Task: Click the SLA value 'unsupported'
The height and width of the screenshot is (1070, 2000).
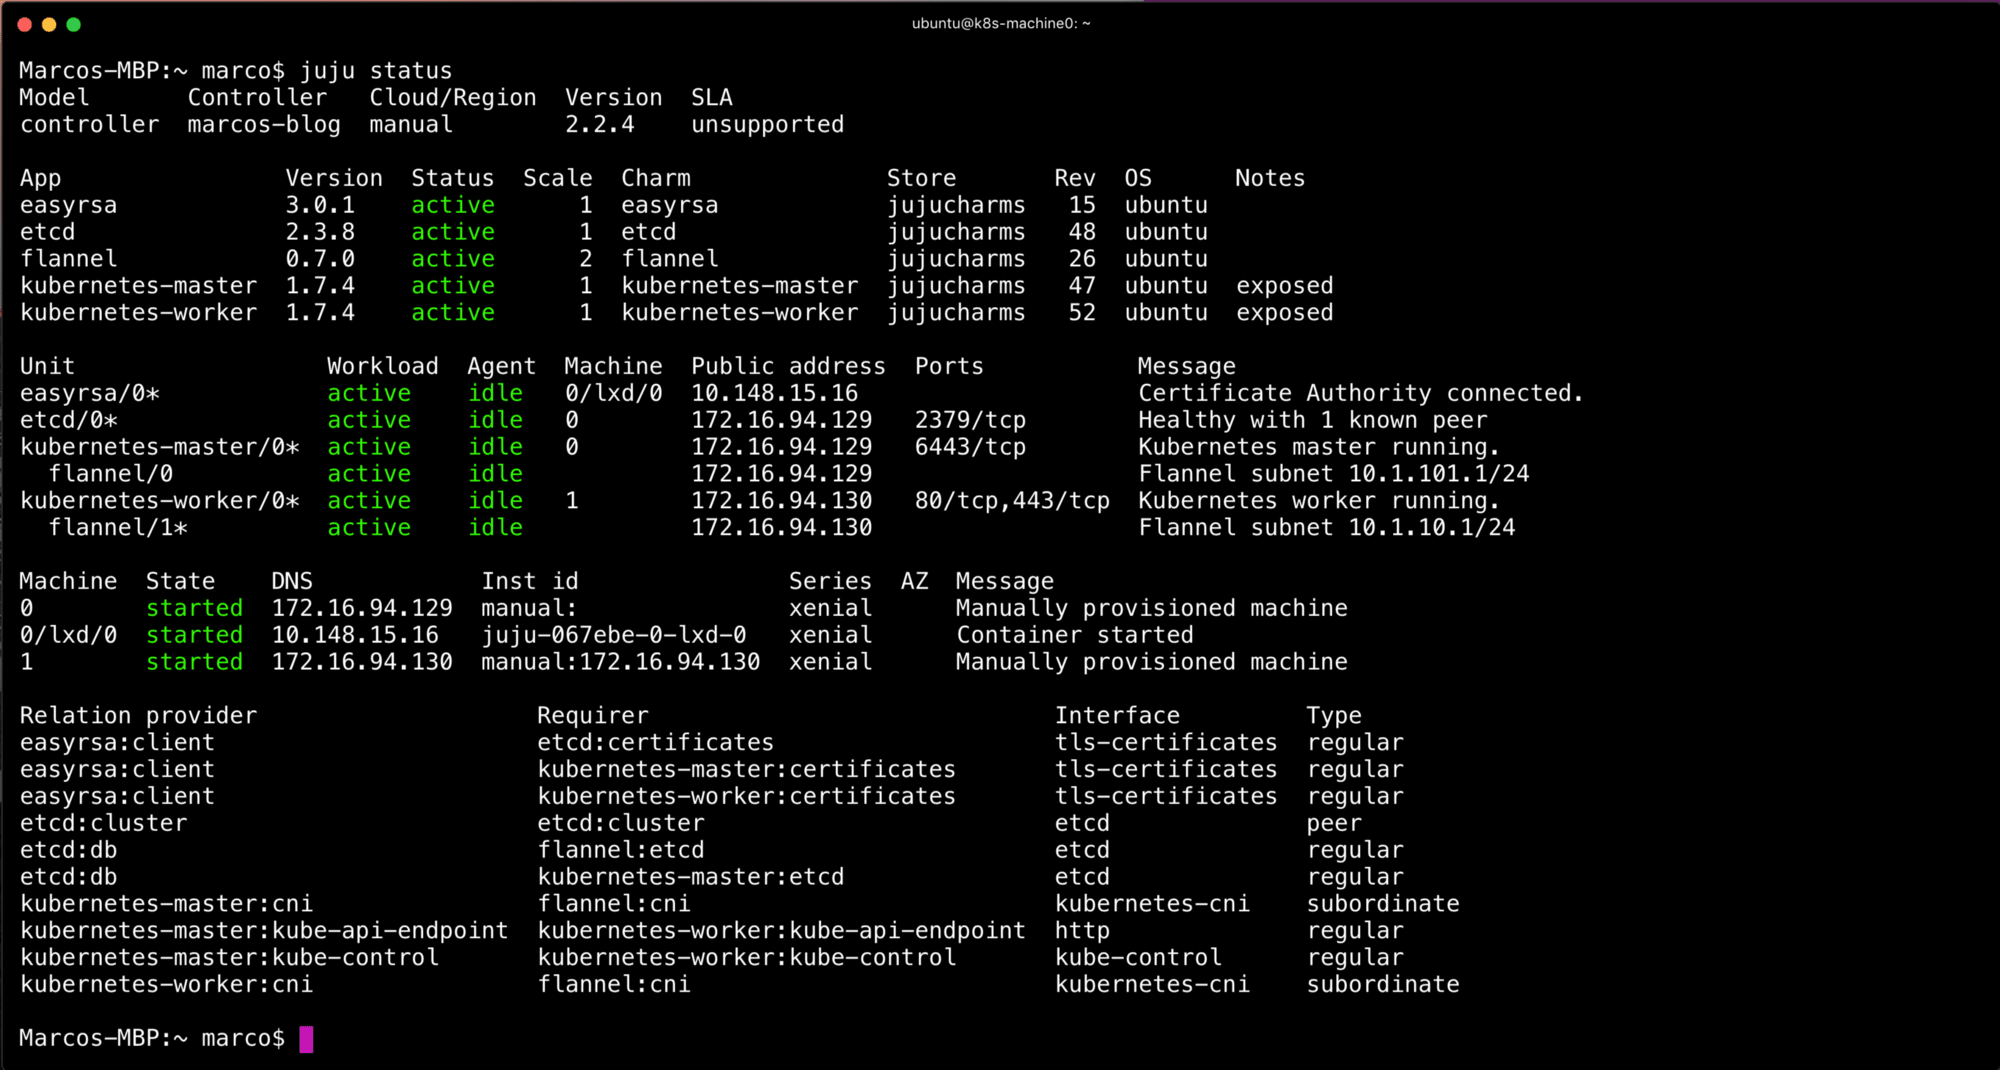Action: pyautogui.click(x=768, y=125)
